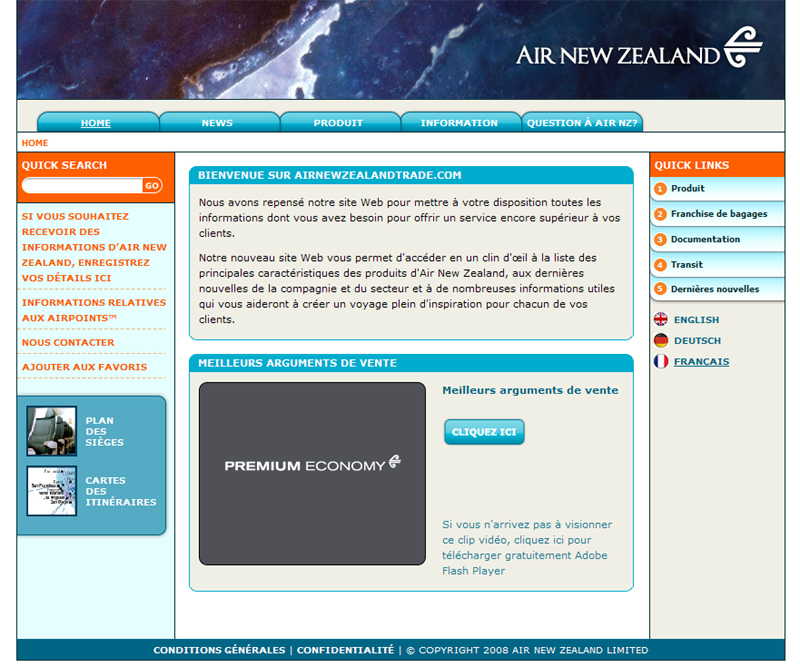
Task: Open PLAN DES SIÈGES link
Action: pos(105,432)
